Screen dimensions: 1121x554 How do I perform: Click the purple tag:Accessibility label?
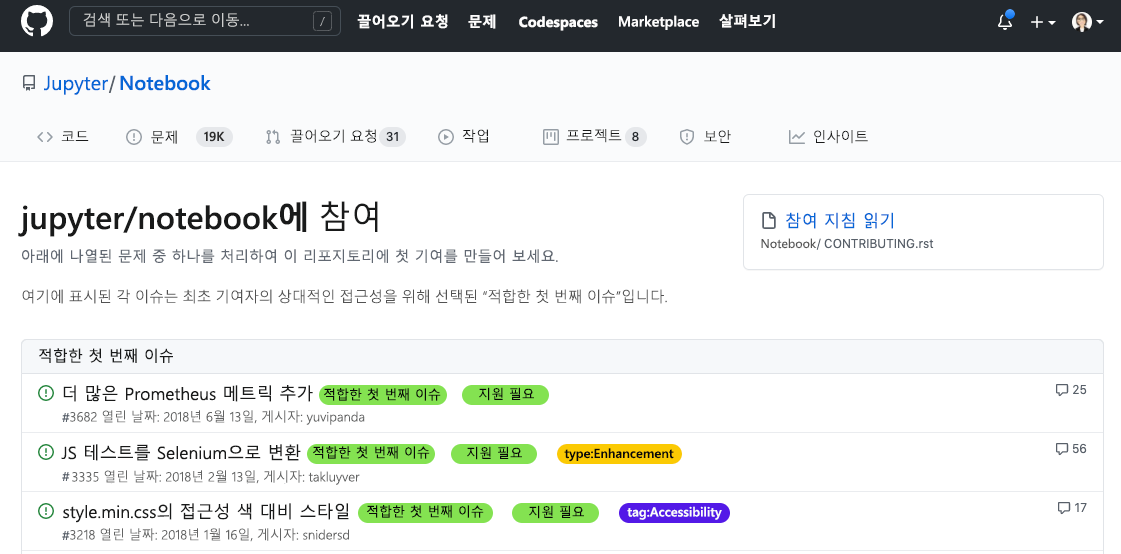674,513
